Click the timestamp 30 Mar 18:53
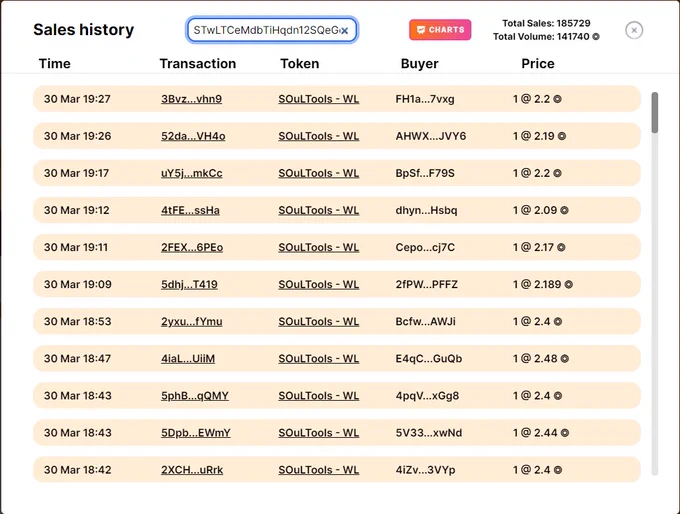680x514 pixels. [x=78, y=321]
